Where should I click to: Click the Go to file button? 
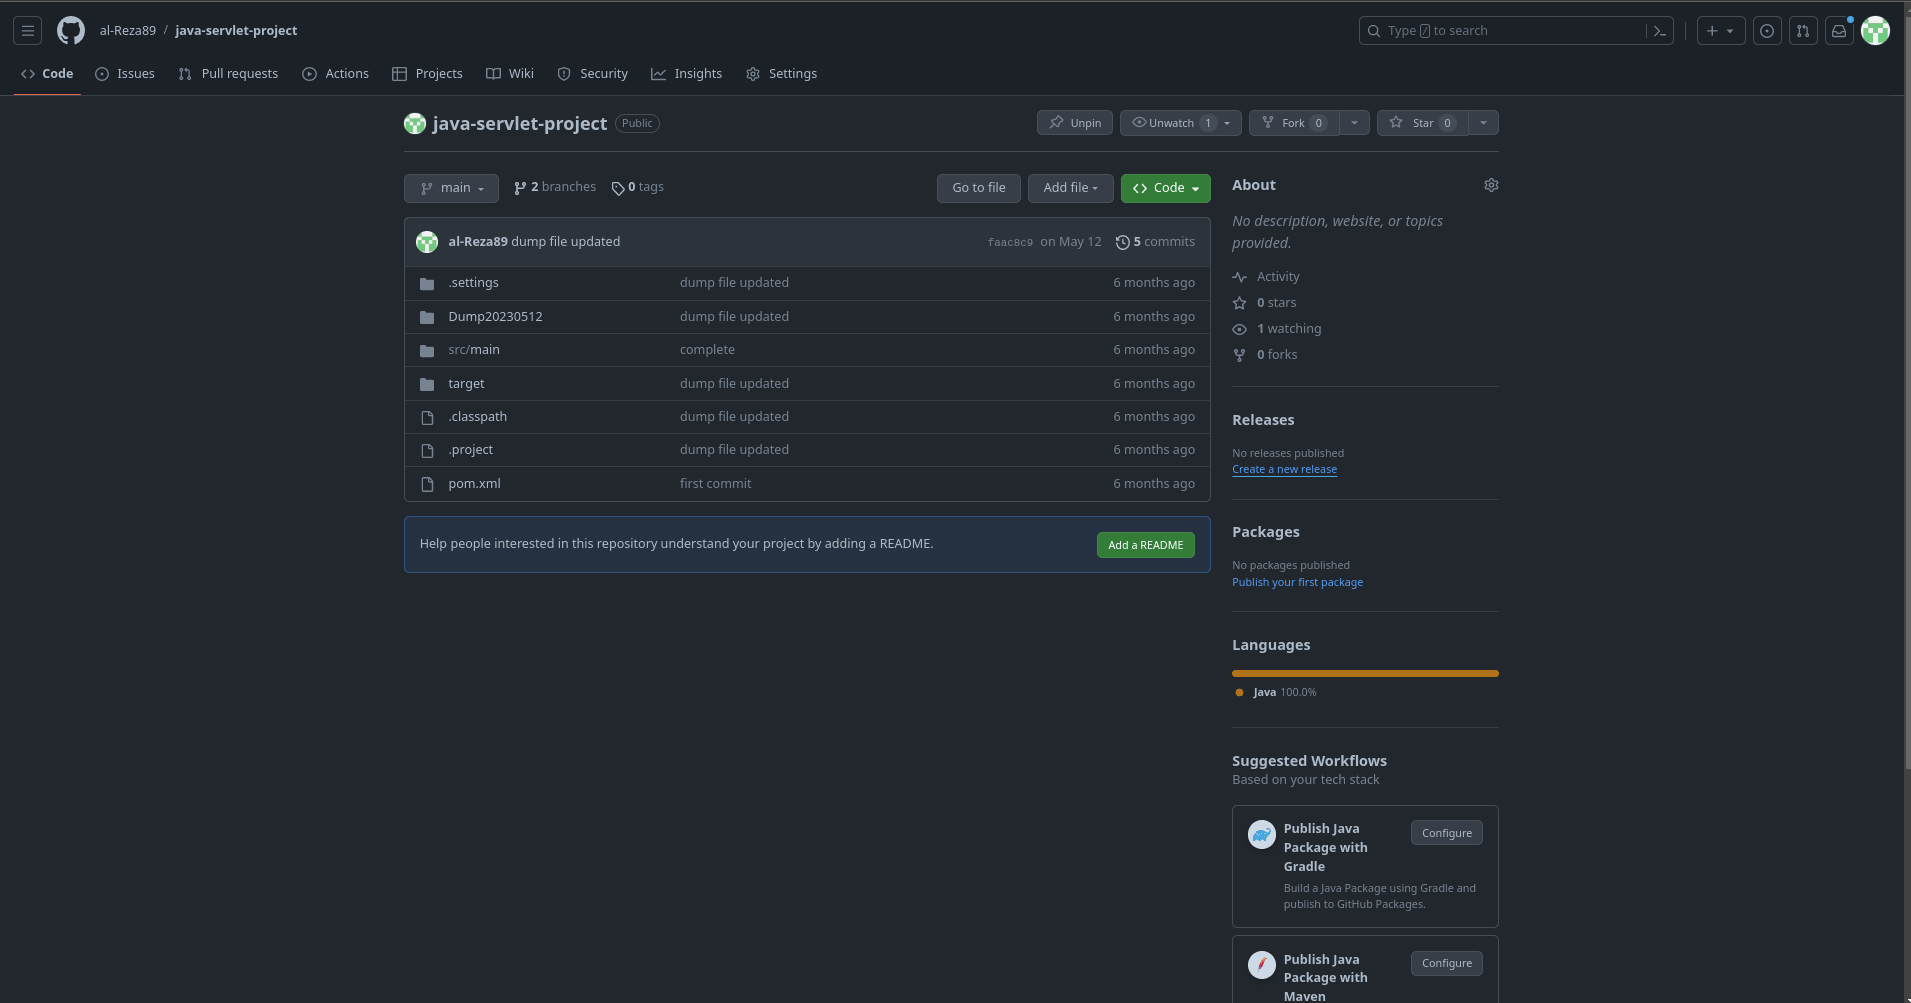pyautogui.click(x=979, y=188)
